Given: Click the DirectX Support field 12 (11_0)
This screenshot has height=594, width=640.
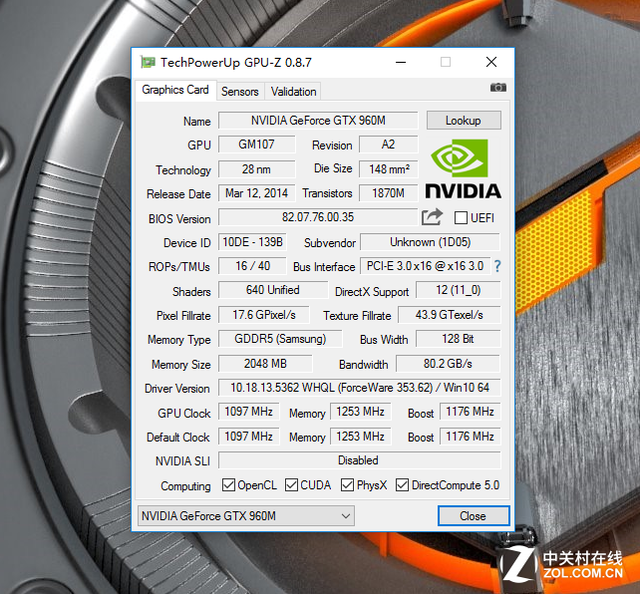Looking at the screenshot, I should (458, 290).
